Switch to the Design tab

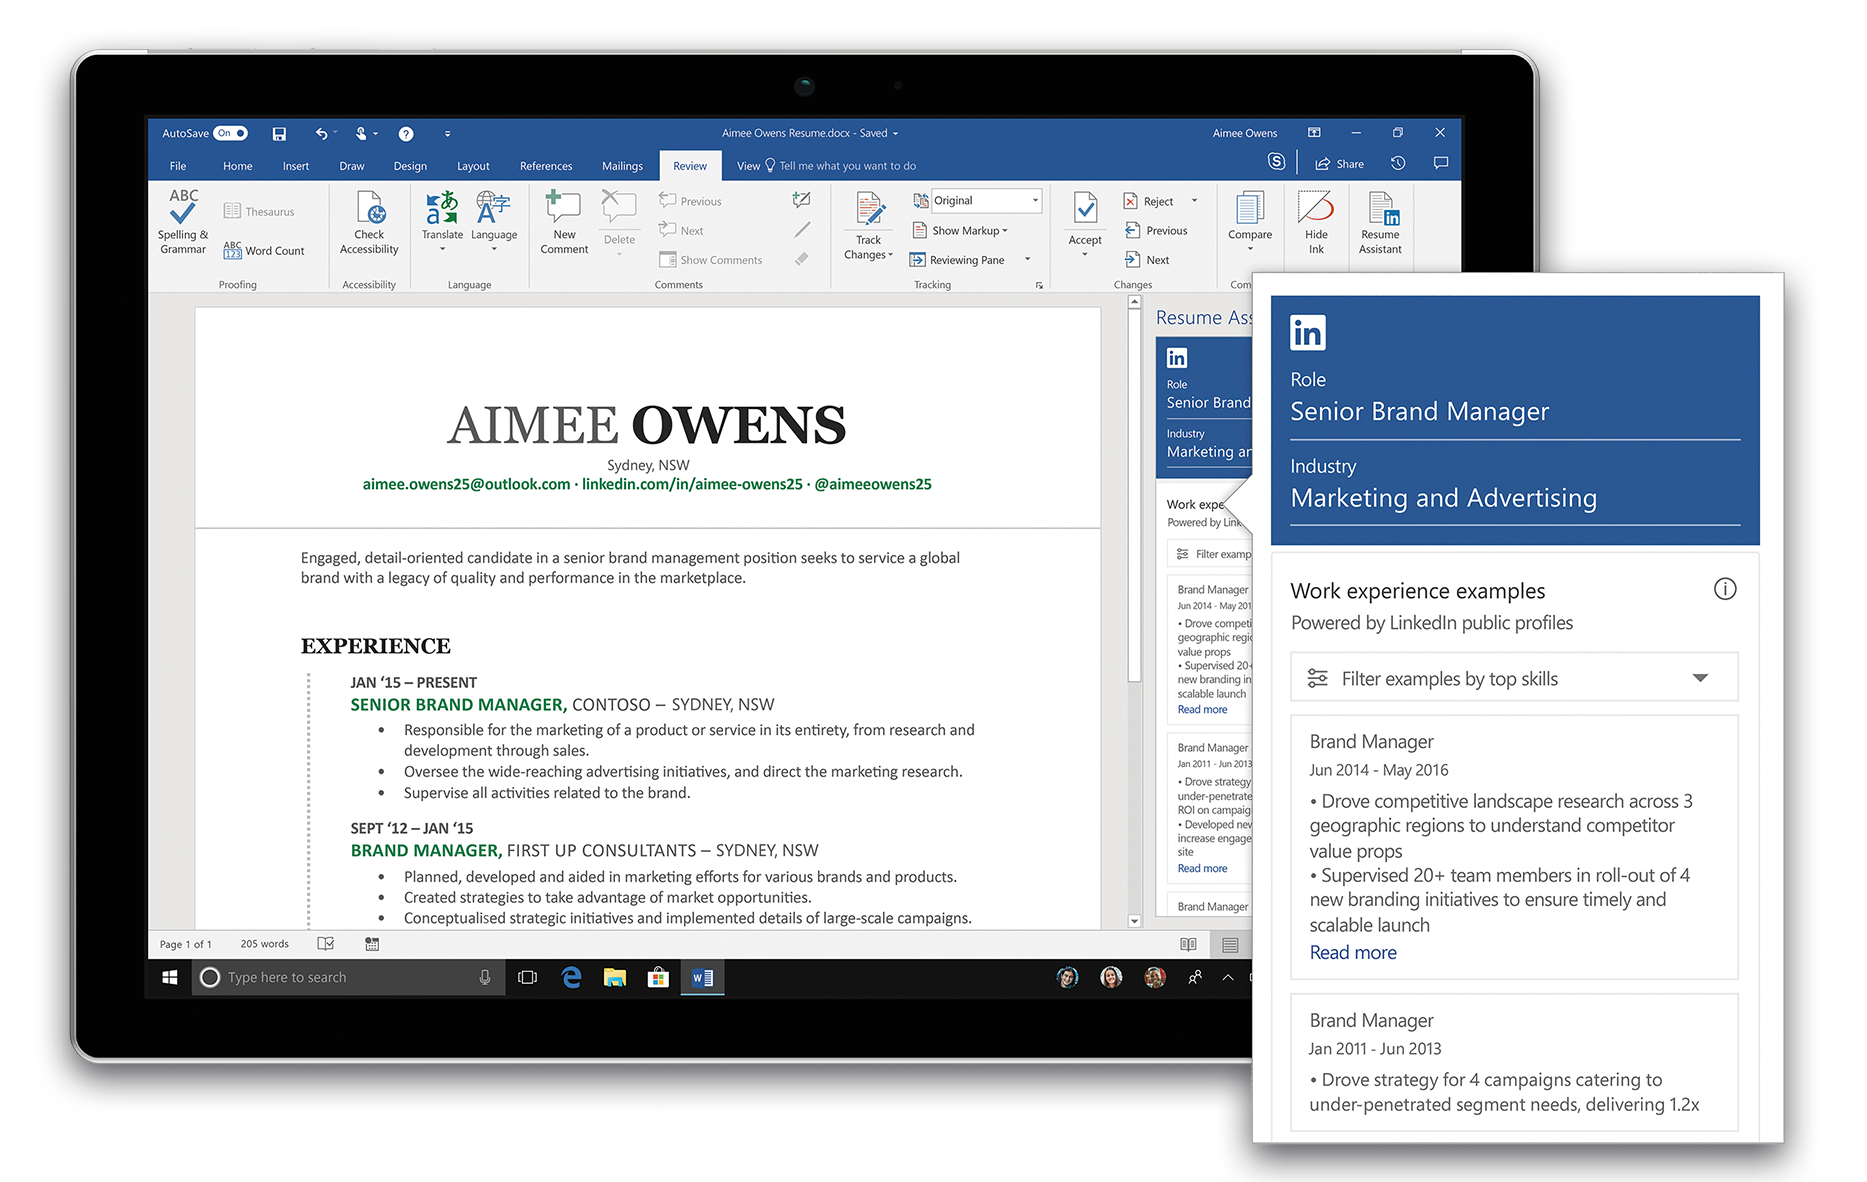[x=410, y=166]
